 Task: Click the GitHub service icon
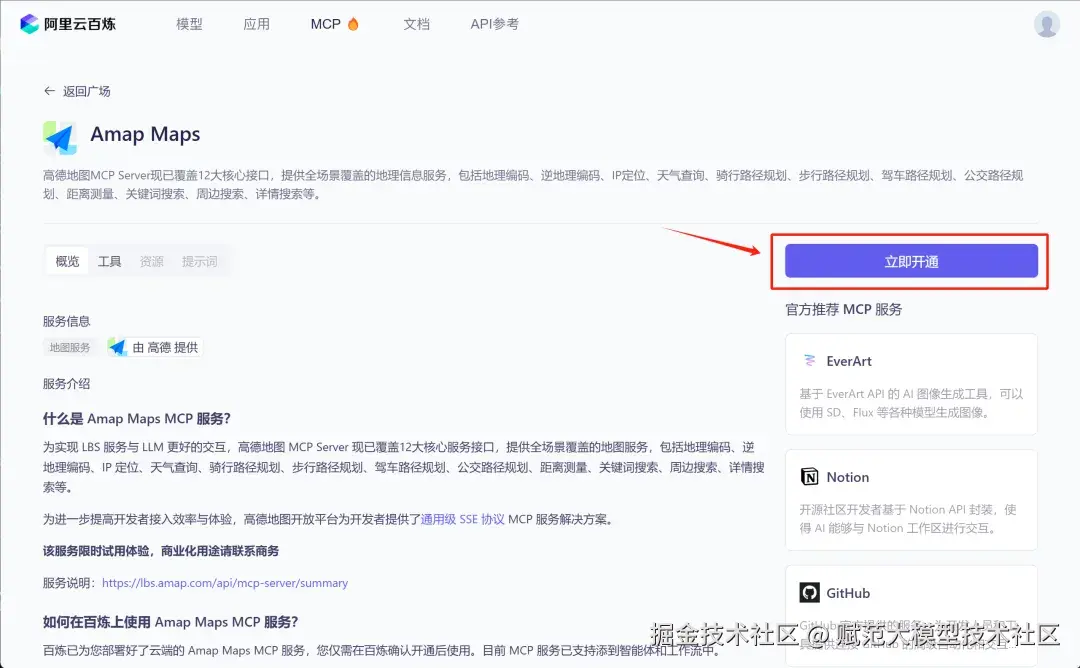tap(811, 592)
